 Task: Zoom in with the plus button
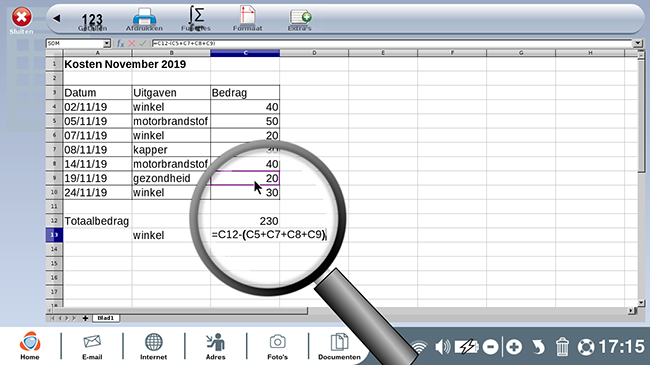pyautogui.click(x=514, y=347)
